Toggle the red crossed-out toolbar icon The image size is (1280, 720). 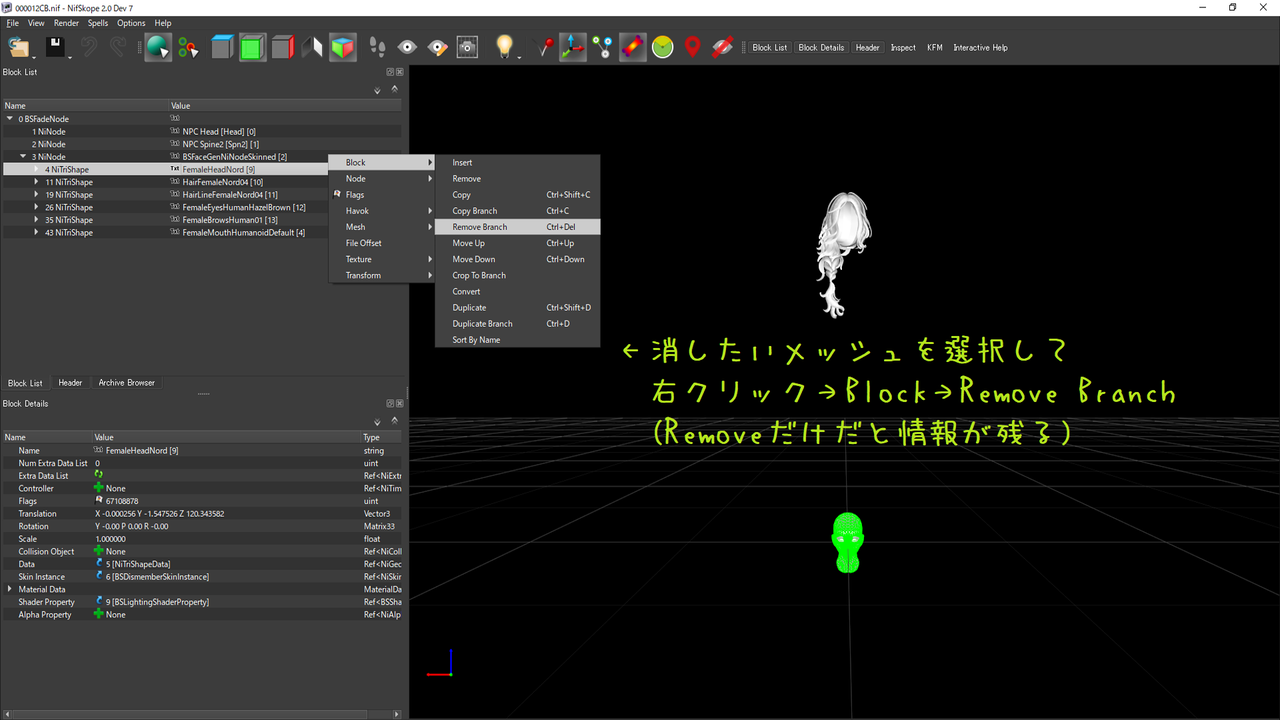click(722, 47)
